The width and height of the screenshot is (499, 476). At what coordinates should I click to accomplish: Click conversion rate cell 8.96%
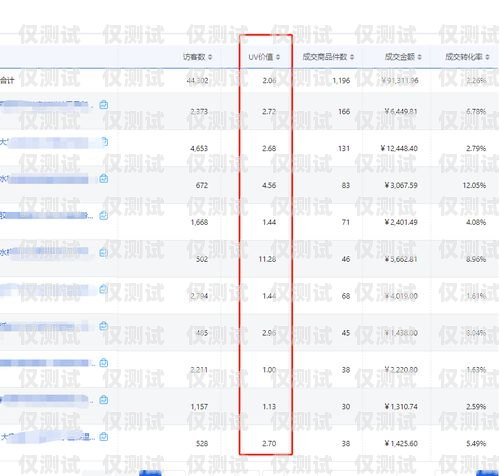point(476,259)
